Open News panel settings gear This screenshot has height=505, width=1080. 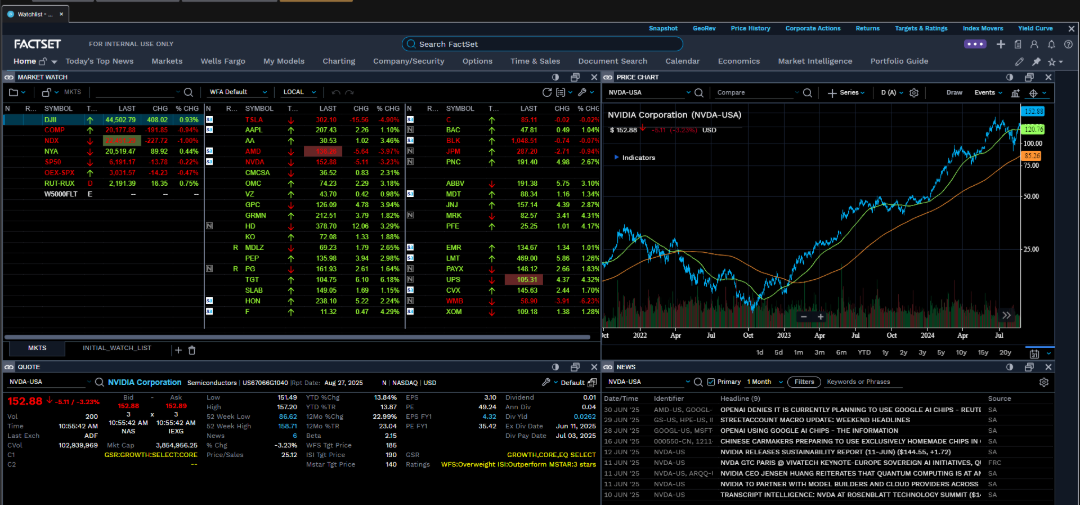coord(1043,382)
